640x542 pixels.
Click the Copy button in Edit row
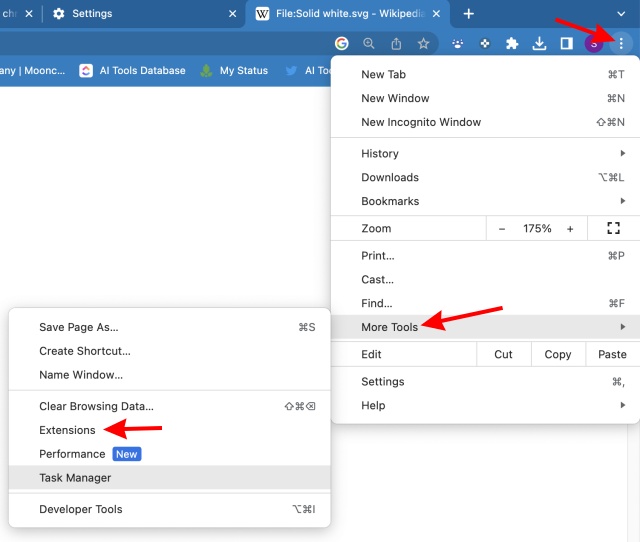[558, 354]
